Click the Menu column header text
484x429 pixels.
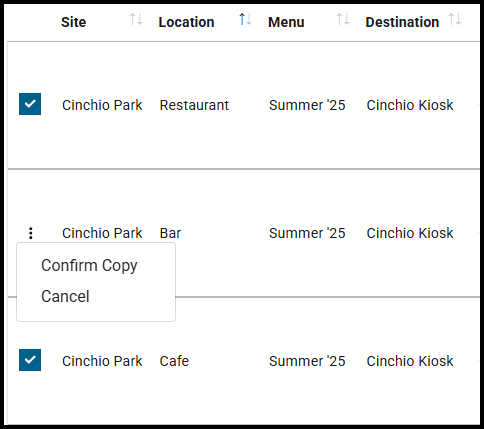tap(286, 22)
